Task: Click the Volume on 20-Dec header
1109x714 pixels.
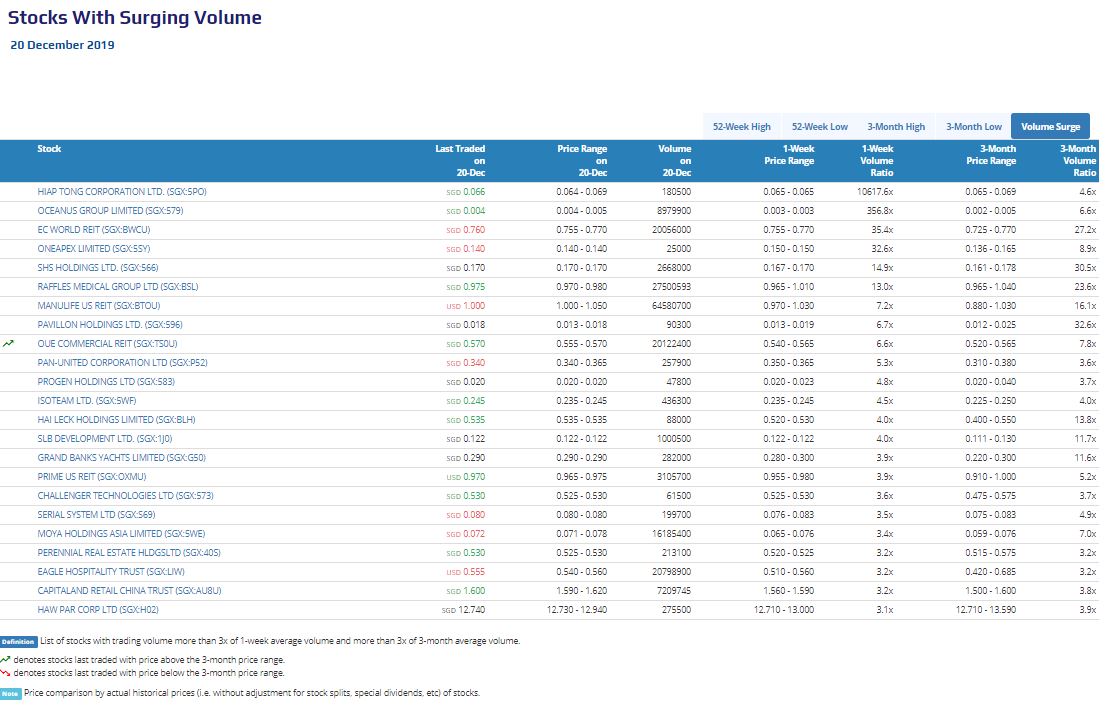Action: tap(674, 160)
